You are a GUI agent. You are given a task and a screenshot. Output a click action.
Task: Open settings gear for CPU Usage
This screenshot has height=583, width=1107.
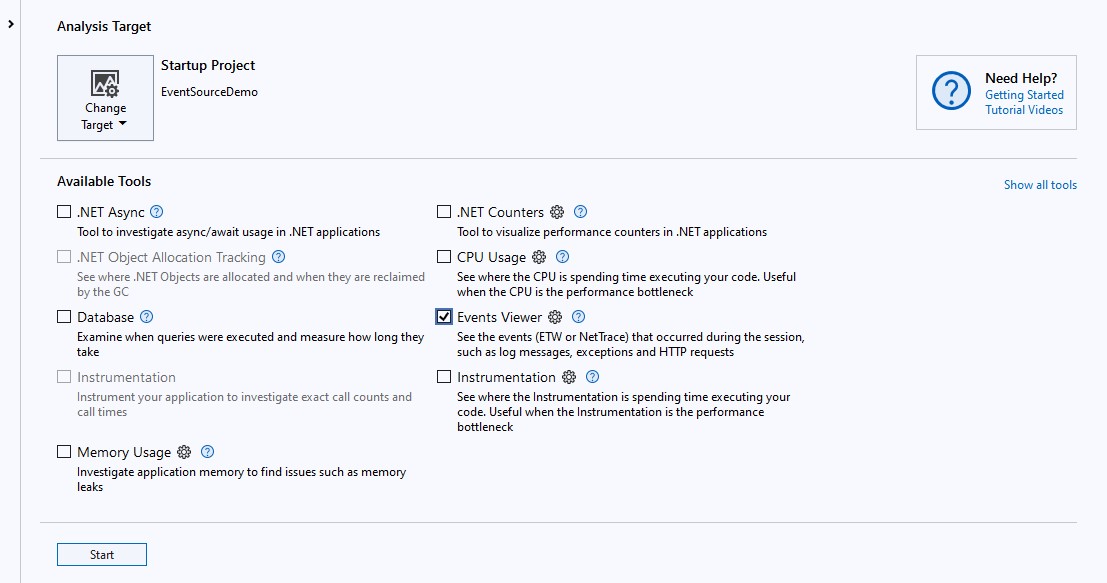pos(541,257)
